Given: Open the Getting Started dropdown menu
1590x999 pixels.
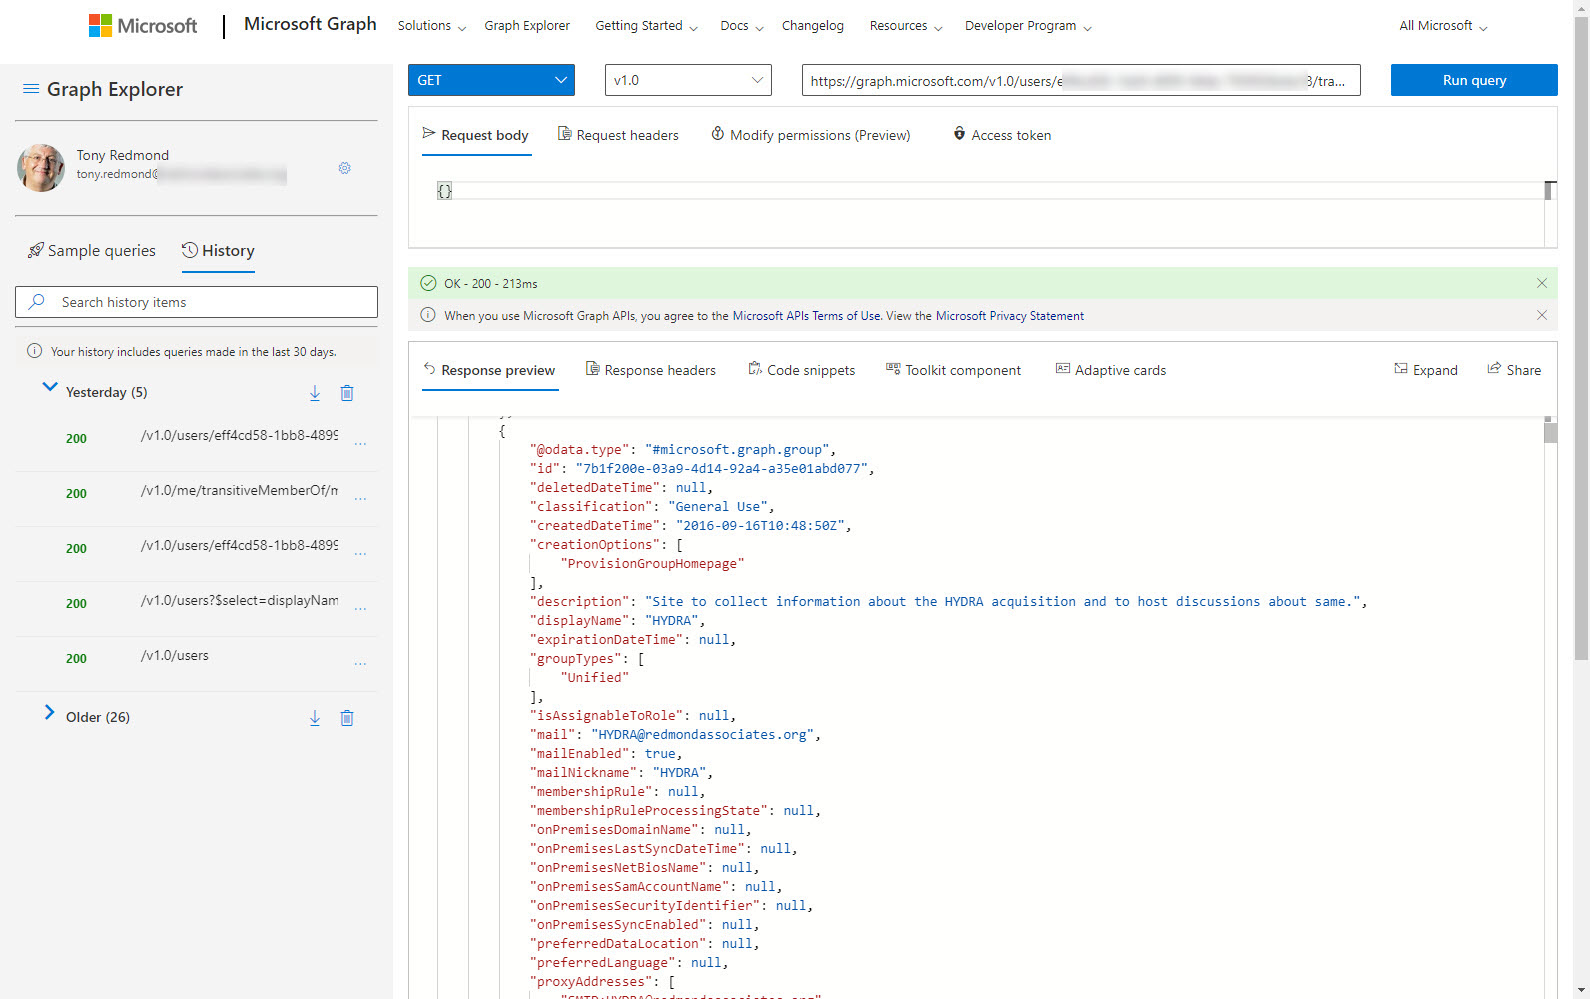Looking at the screenshot, I should point(646,26).
